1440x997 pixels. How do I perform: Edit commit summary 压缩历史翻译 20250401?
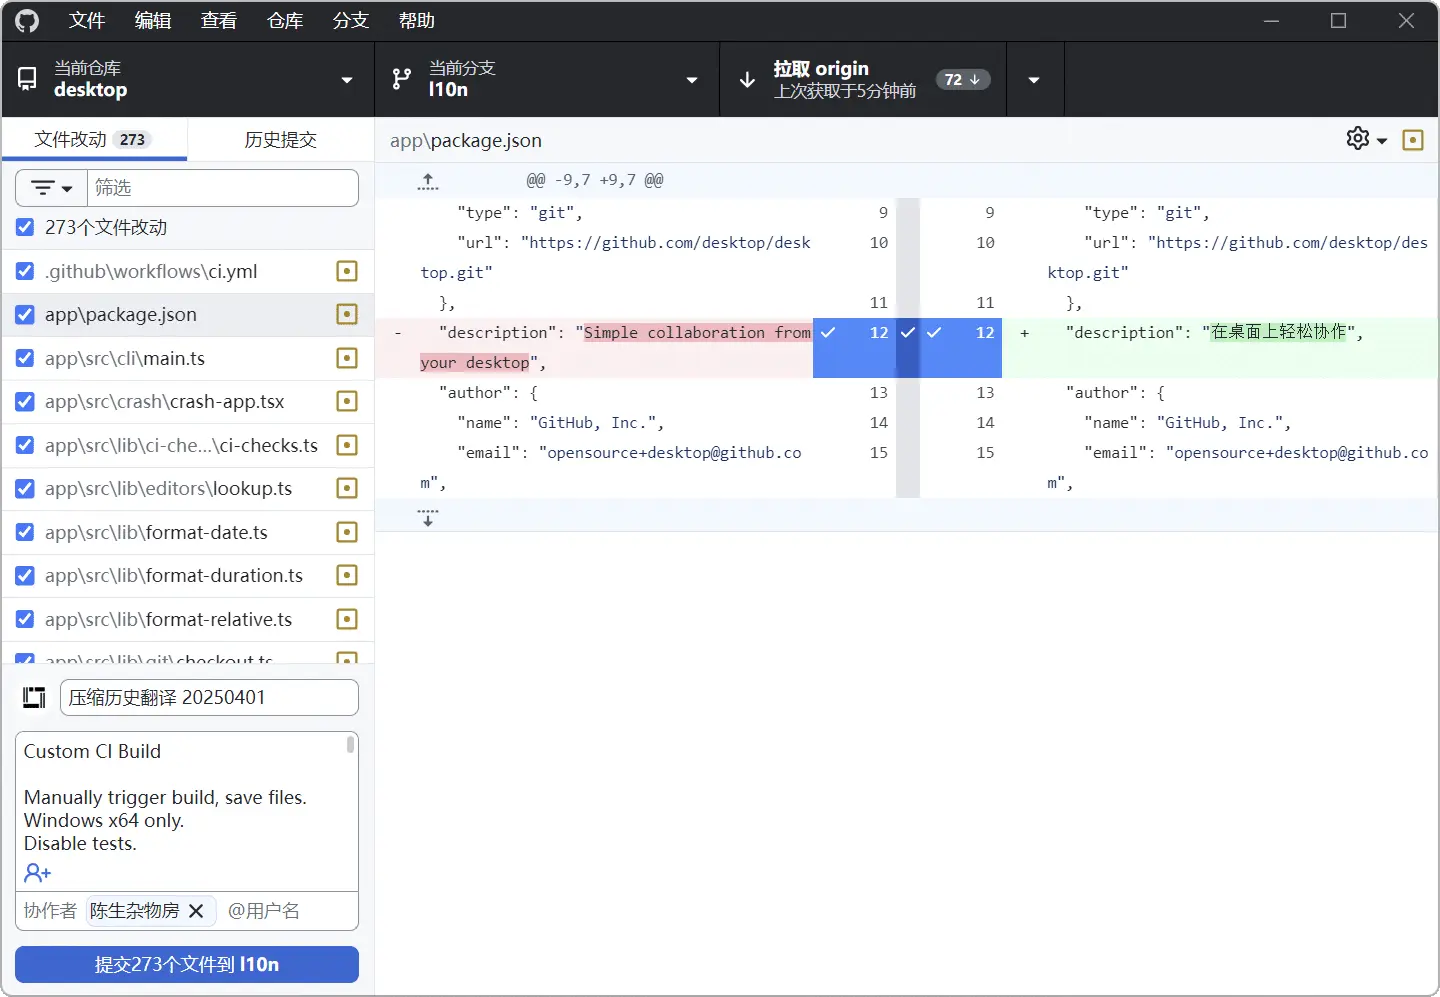(209, 698)
